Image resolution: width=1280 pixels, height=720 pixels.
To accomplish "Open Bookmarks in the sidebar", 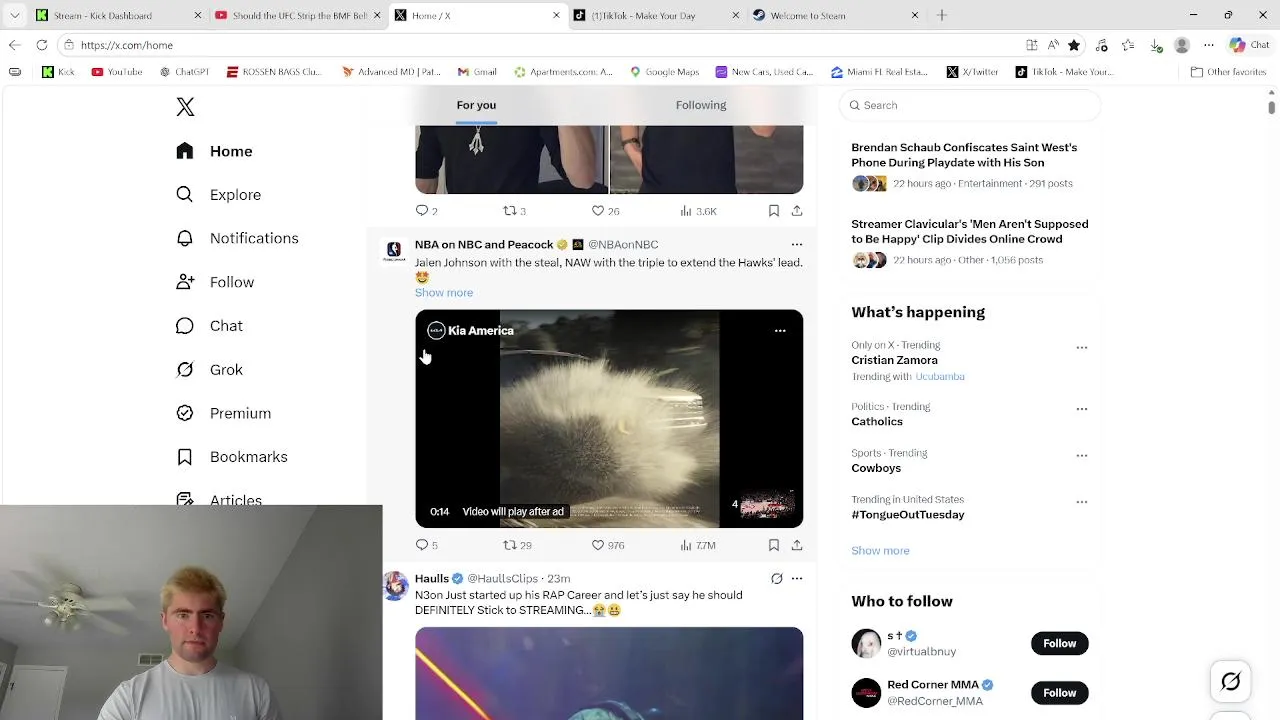I will click(232, 457).
